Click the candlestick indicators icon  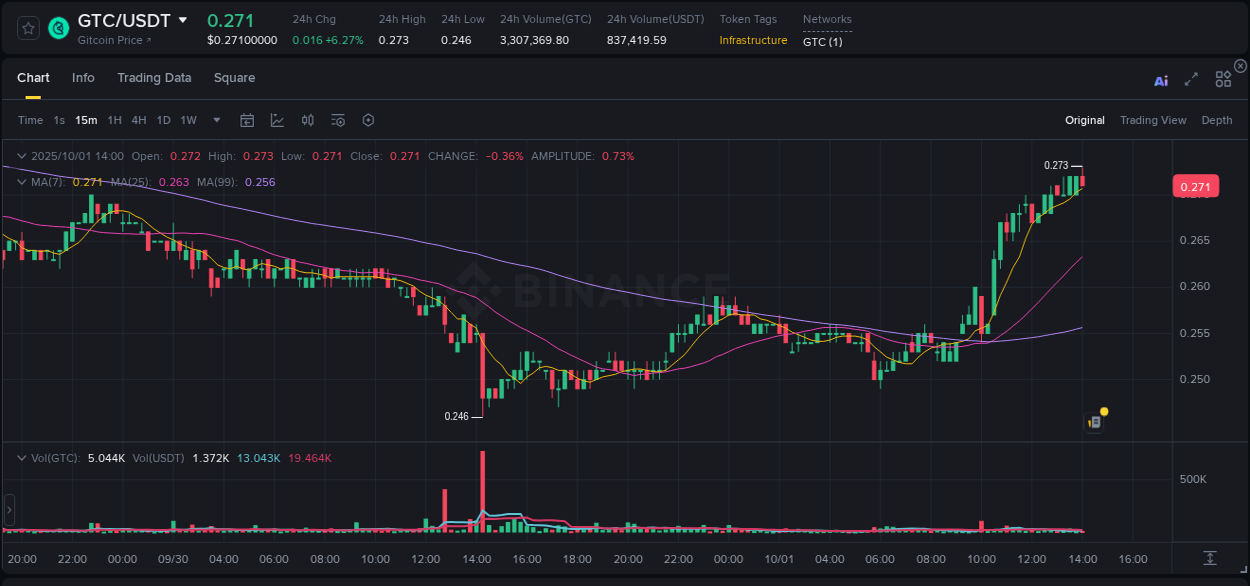pyautogui.click(x=307, y=120)
